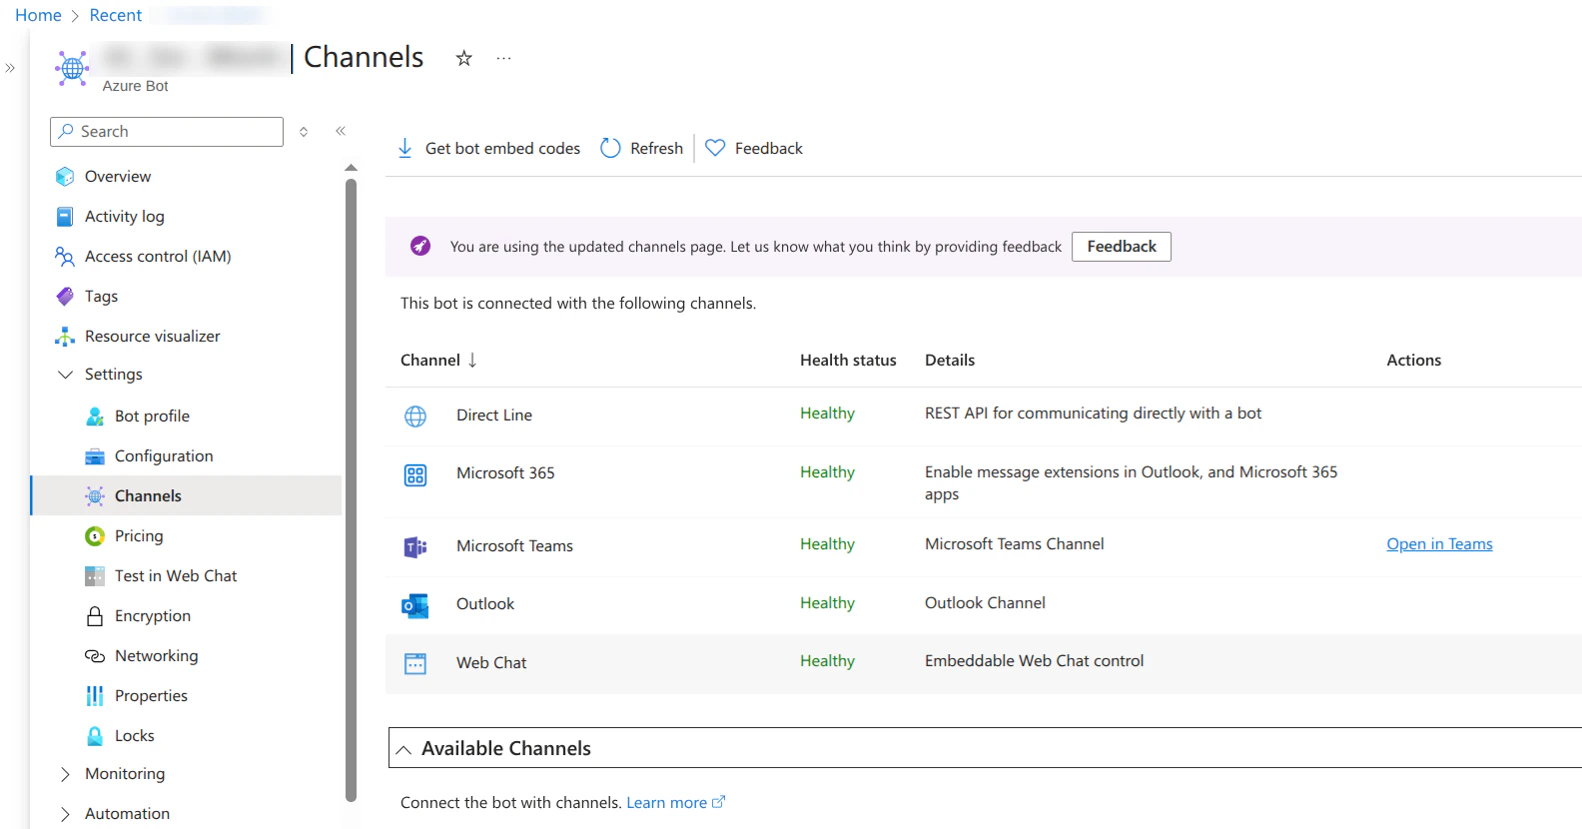Open the Configuration settings page
The width and height of the screenshot is (1582, 829).
coord(163,456)
